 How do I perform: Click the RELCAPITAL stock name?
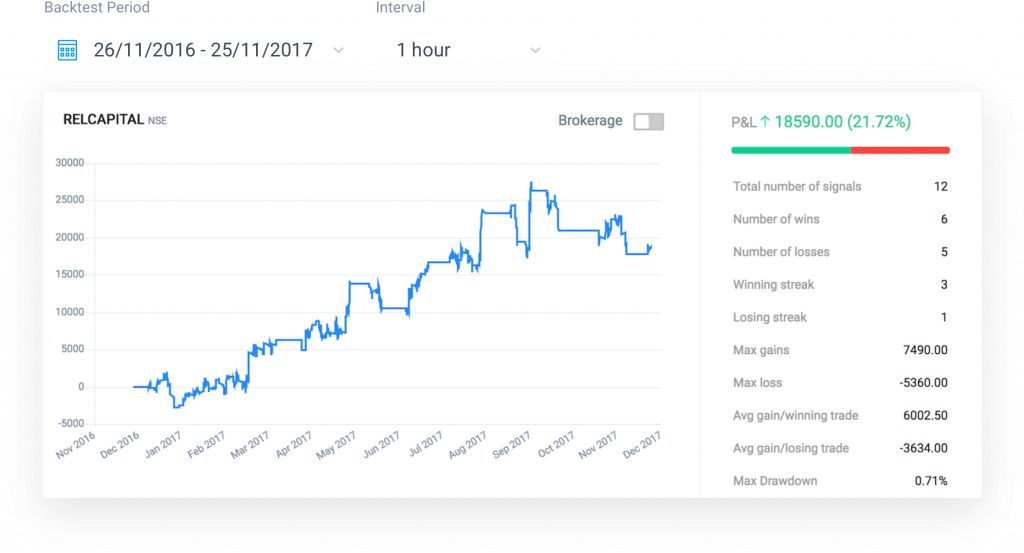click(103, 120)
